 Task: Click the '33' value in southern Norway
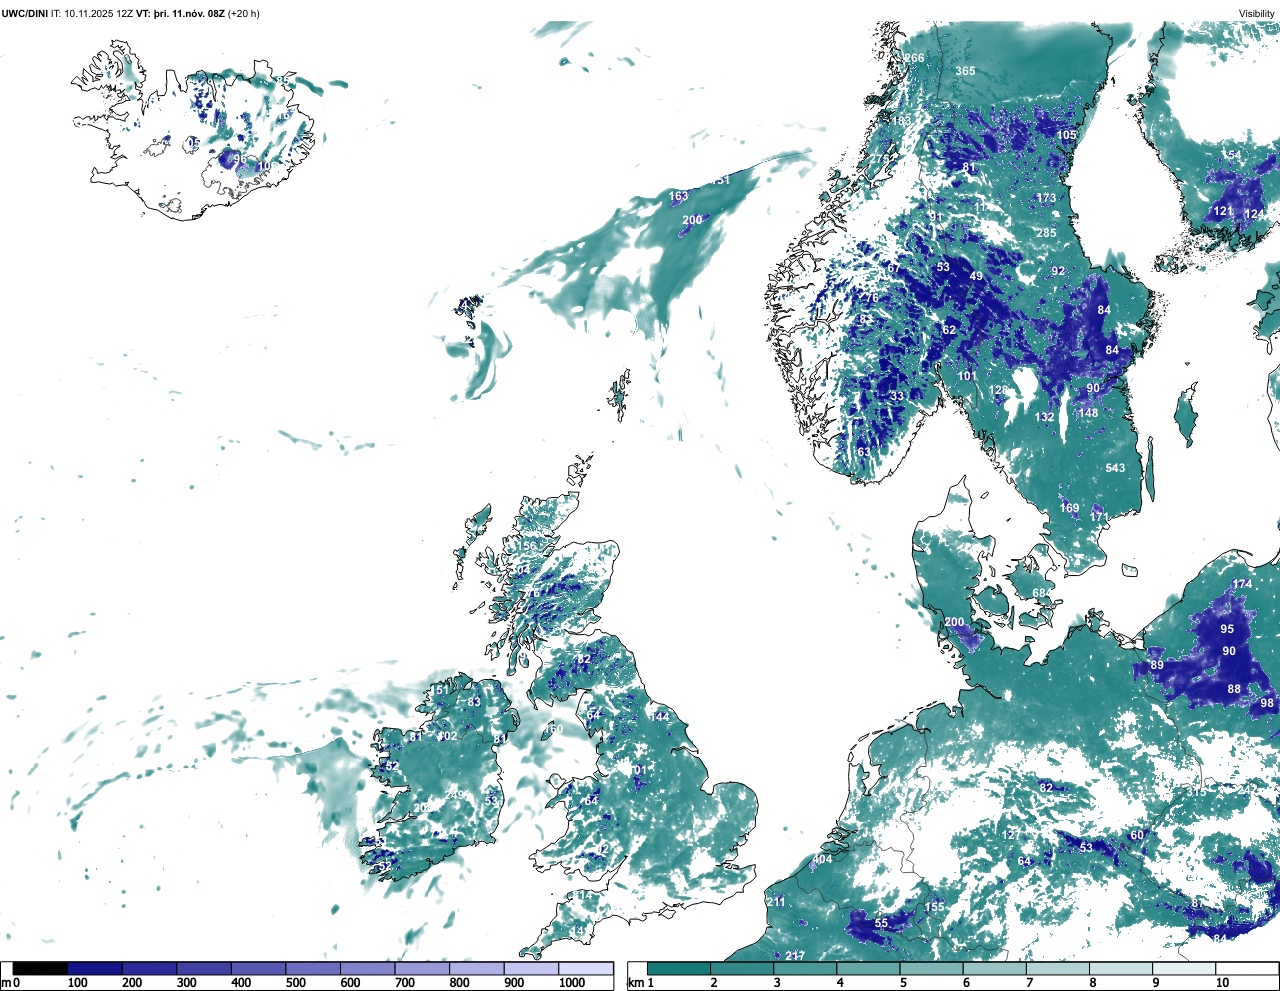click(897, 396)
